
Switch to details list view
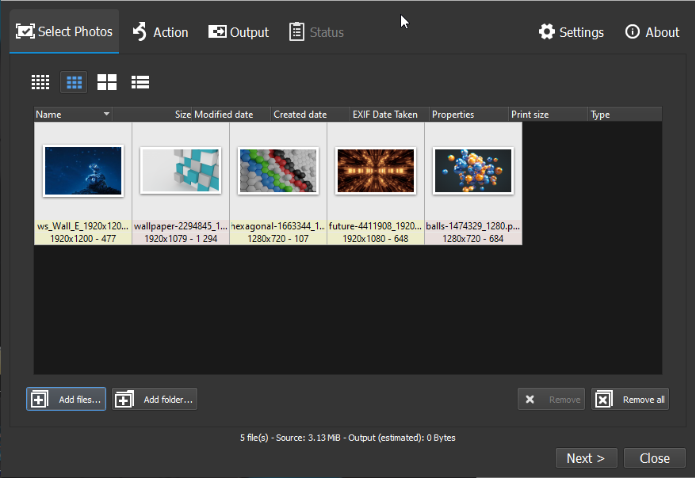pos(140,82)
